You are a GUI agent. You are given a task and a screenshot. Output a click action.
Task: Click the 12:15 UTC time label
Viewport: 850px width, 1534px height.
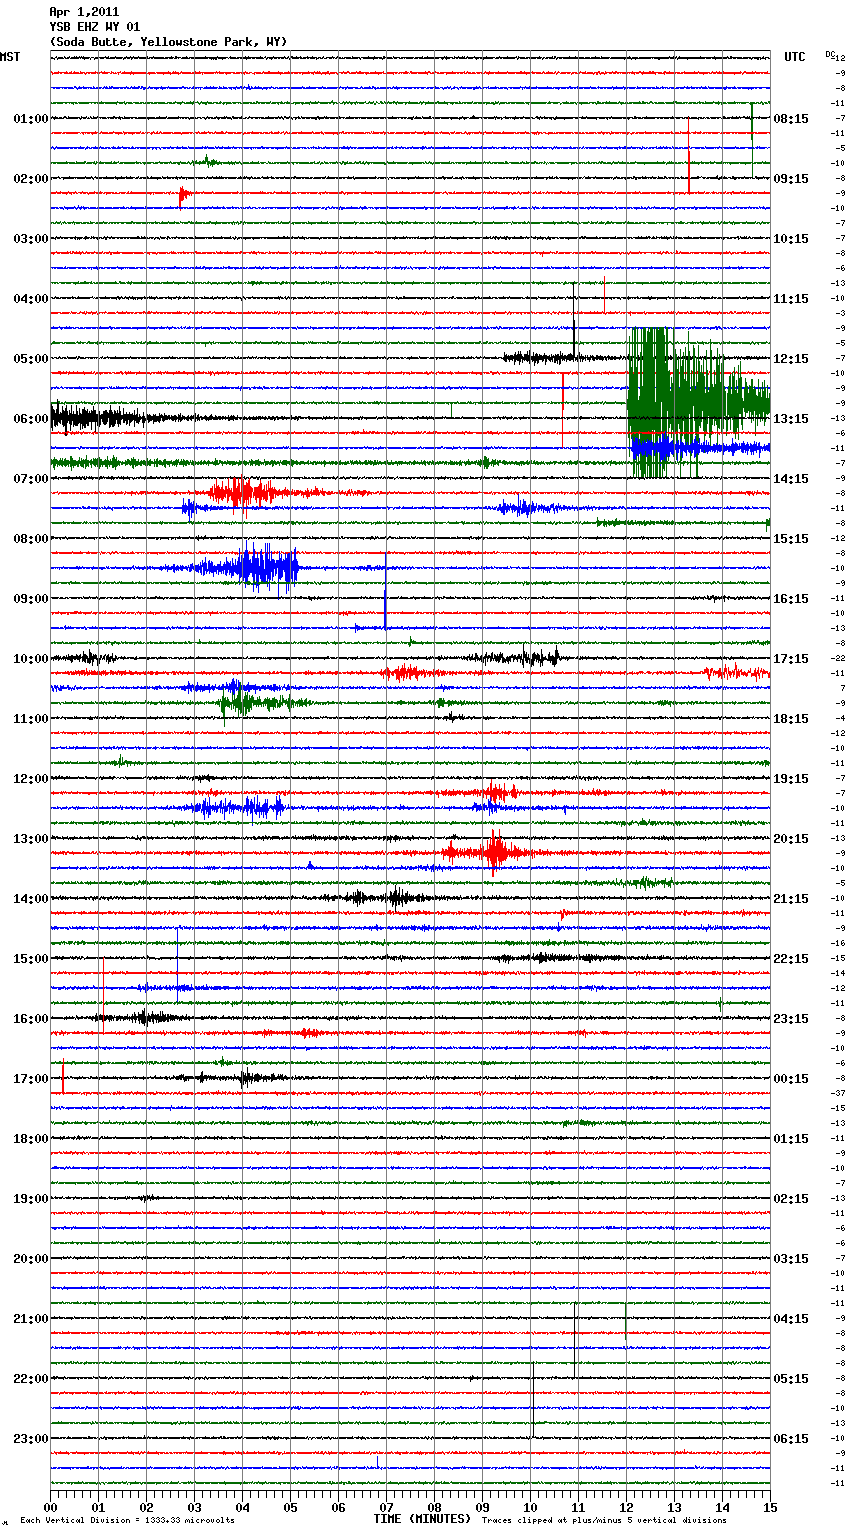[791, 359]
